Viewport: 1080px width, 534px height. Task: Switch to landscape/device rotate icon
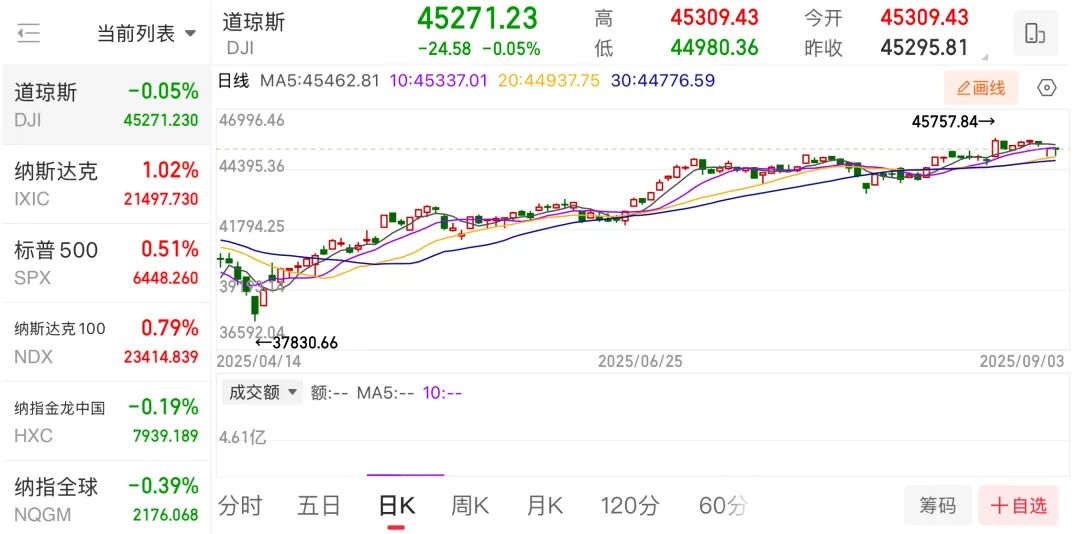coord(1035,33)
